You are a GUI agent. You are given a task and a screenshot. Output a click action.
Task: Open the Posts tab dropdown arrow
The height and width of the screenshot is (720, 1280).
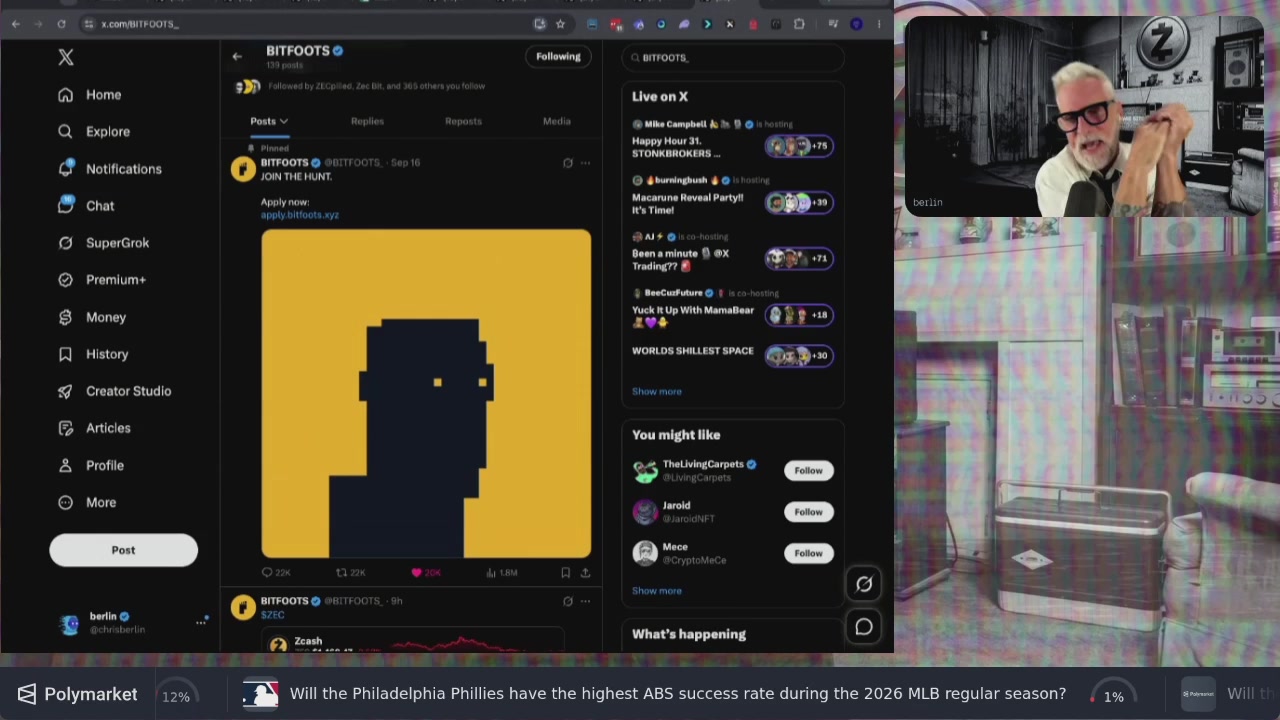(x=284, y=122)
